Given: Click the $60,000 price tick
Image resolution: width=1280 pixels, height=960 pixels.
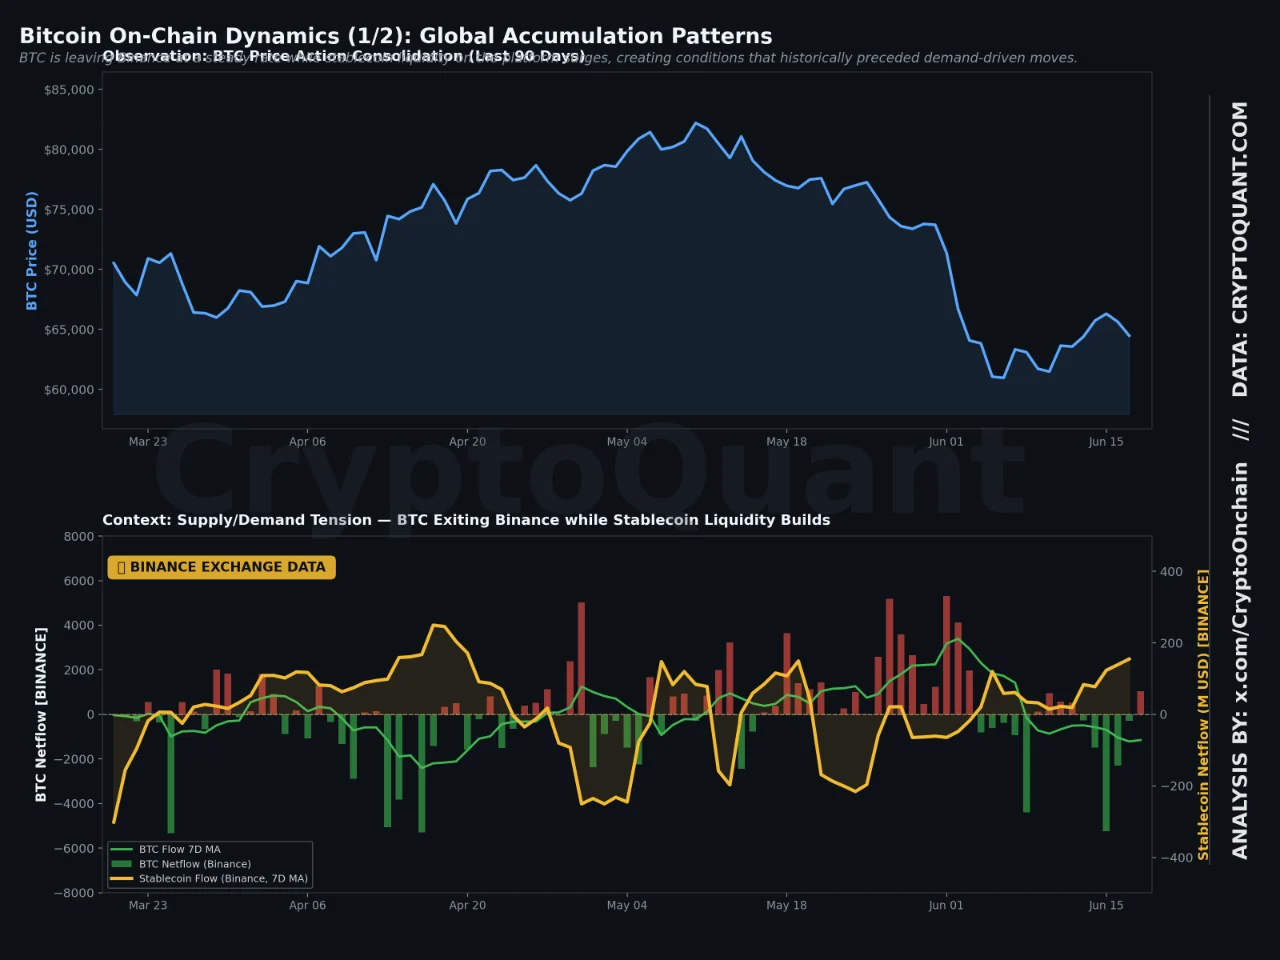Looking at the screenshot, I should pyautogui.click(x=69, y=390).
